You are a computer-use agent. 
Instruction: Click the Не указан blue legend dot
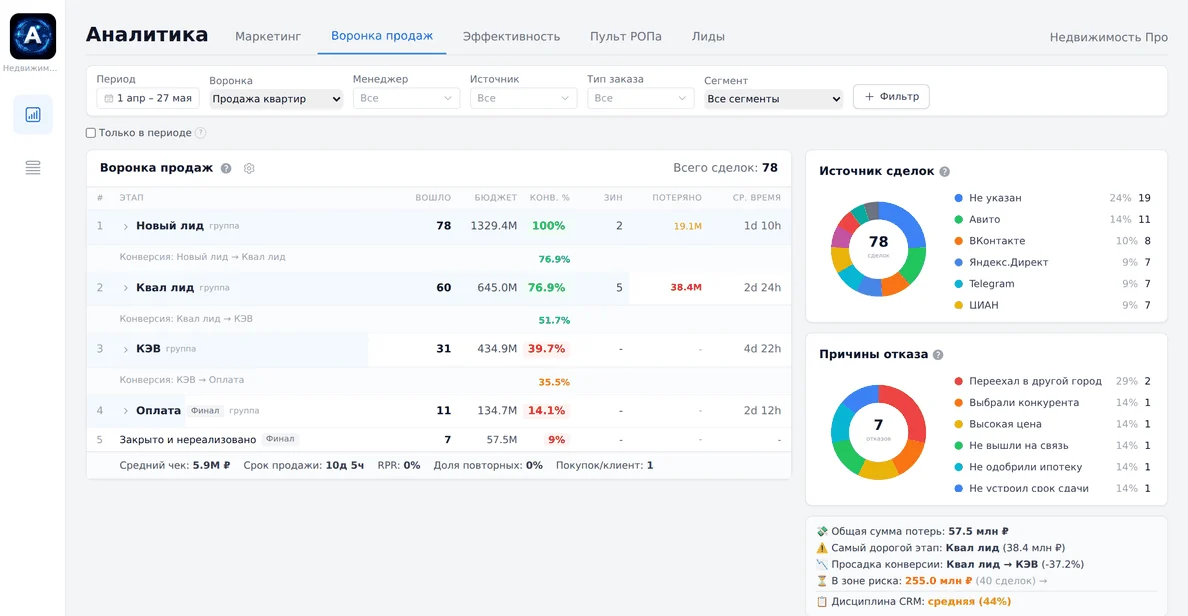[x=958, y=198]
